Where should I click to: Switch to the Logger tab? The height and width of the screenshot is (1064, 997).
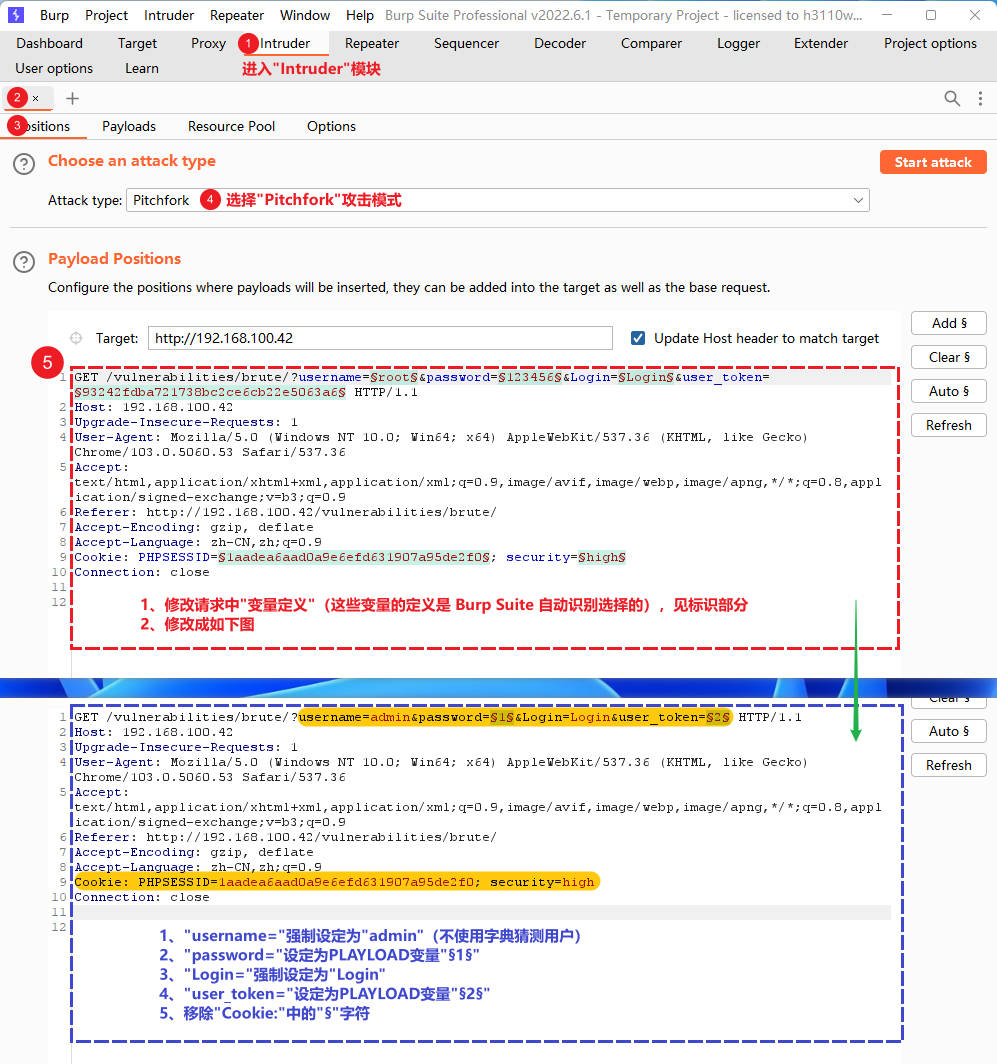click(x=738, y=43)
